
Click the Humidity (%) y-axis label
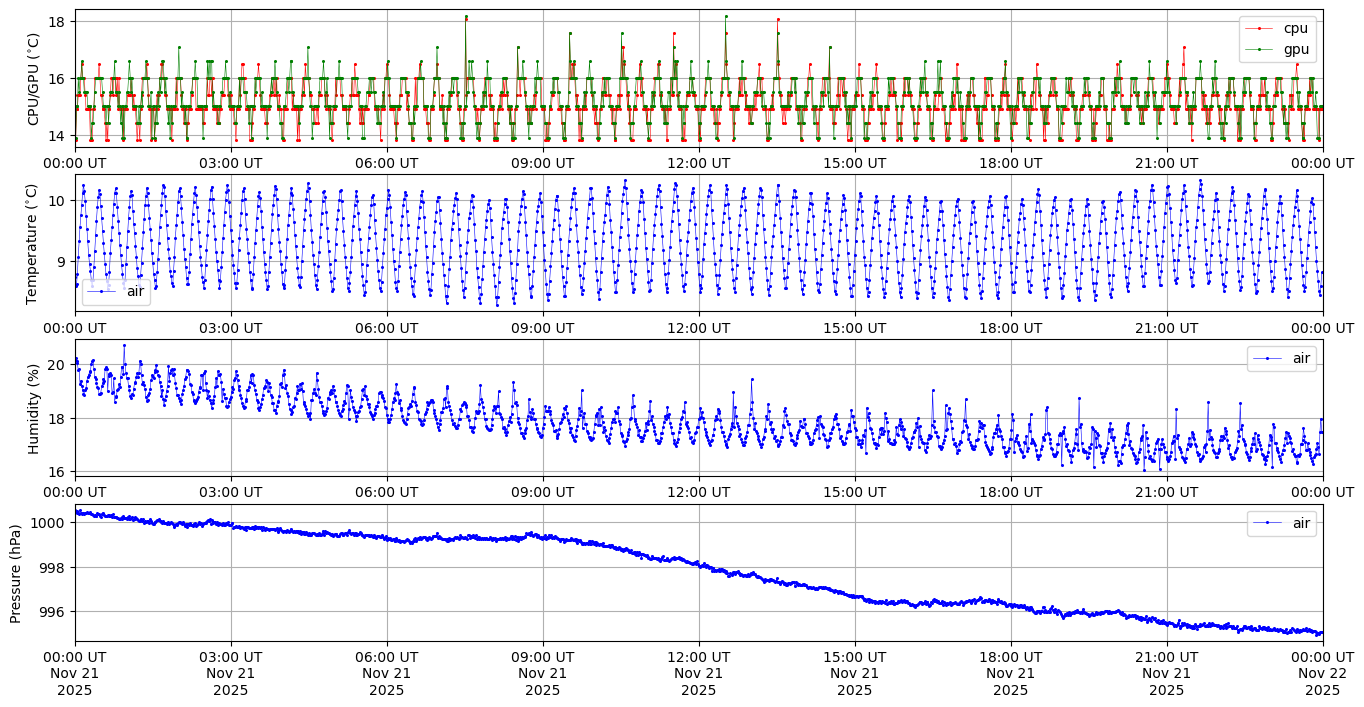click(x=33, y=408)
